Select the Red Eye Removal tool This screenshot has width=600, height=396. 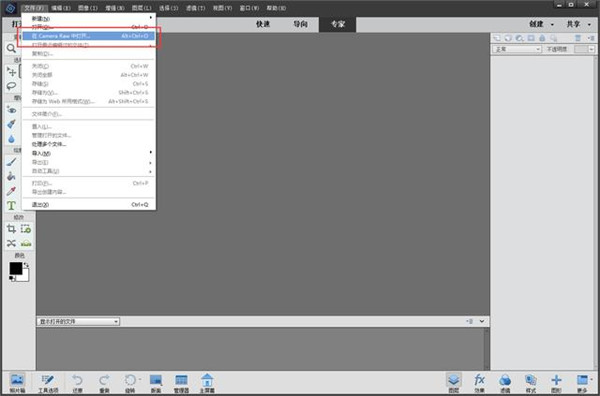[x=11, y=110]
